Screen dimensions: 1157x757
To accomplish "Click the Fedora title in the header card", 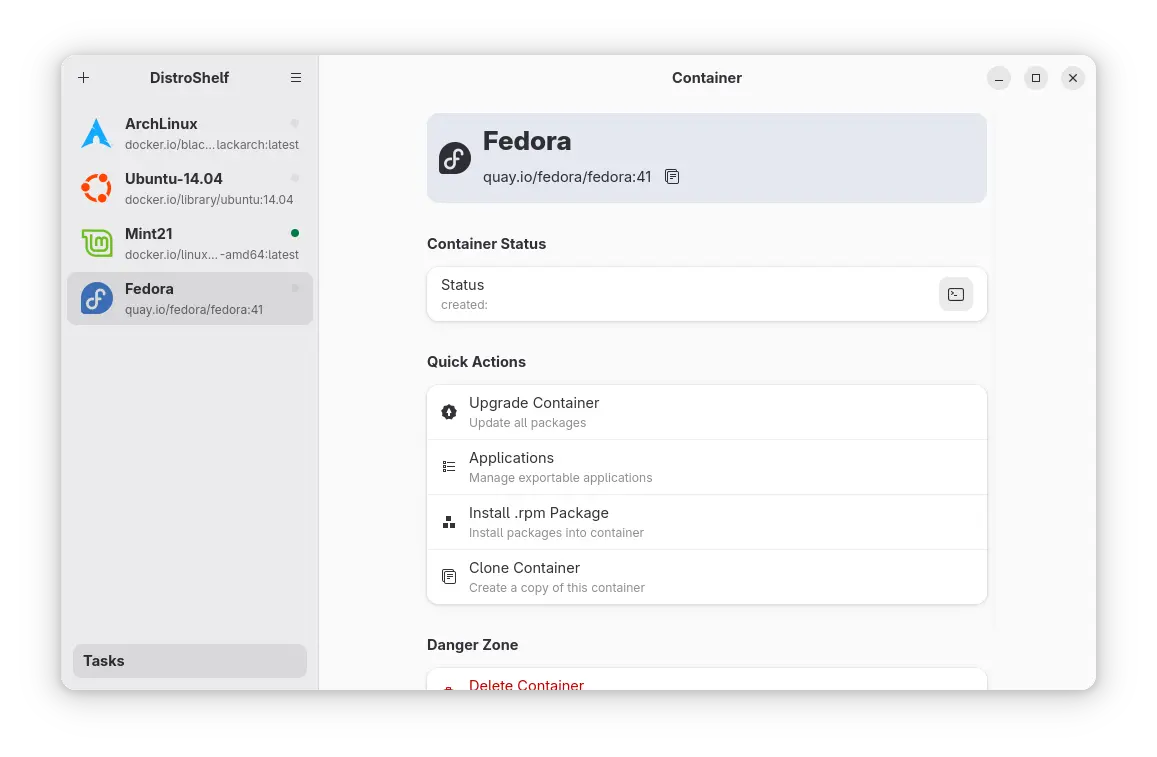I will (527, 141).
